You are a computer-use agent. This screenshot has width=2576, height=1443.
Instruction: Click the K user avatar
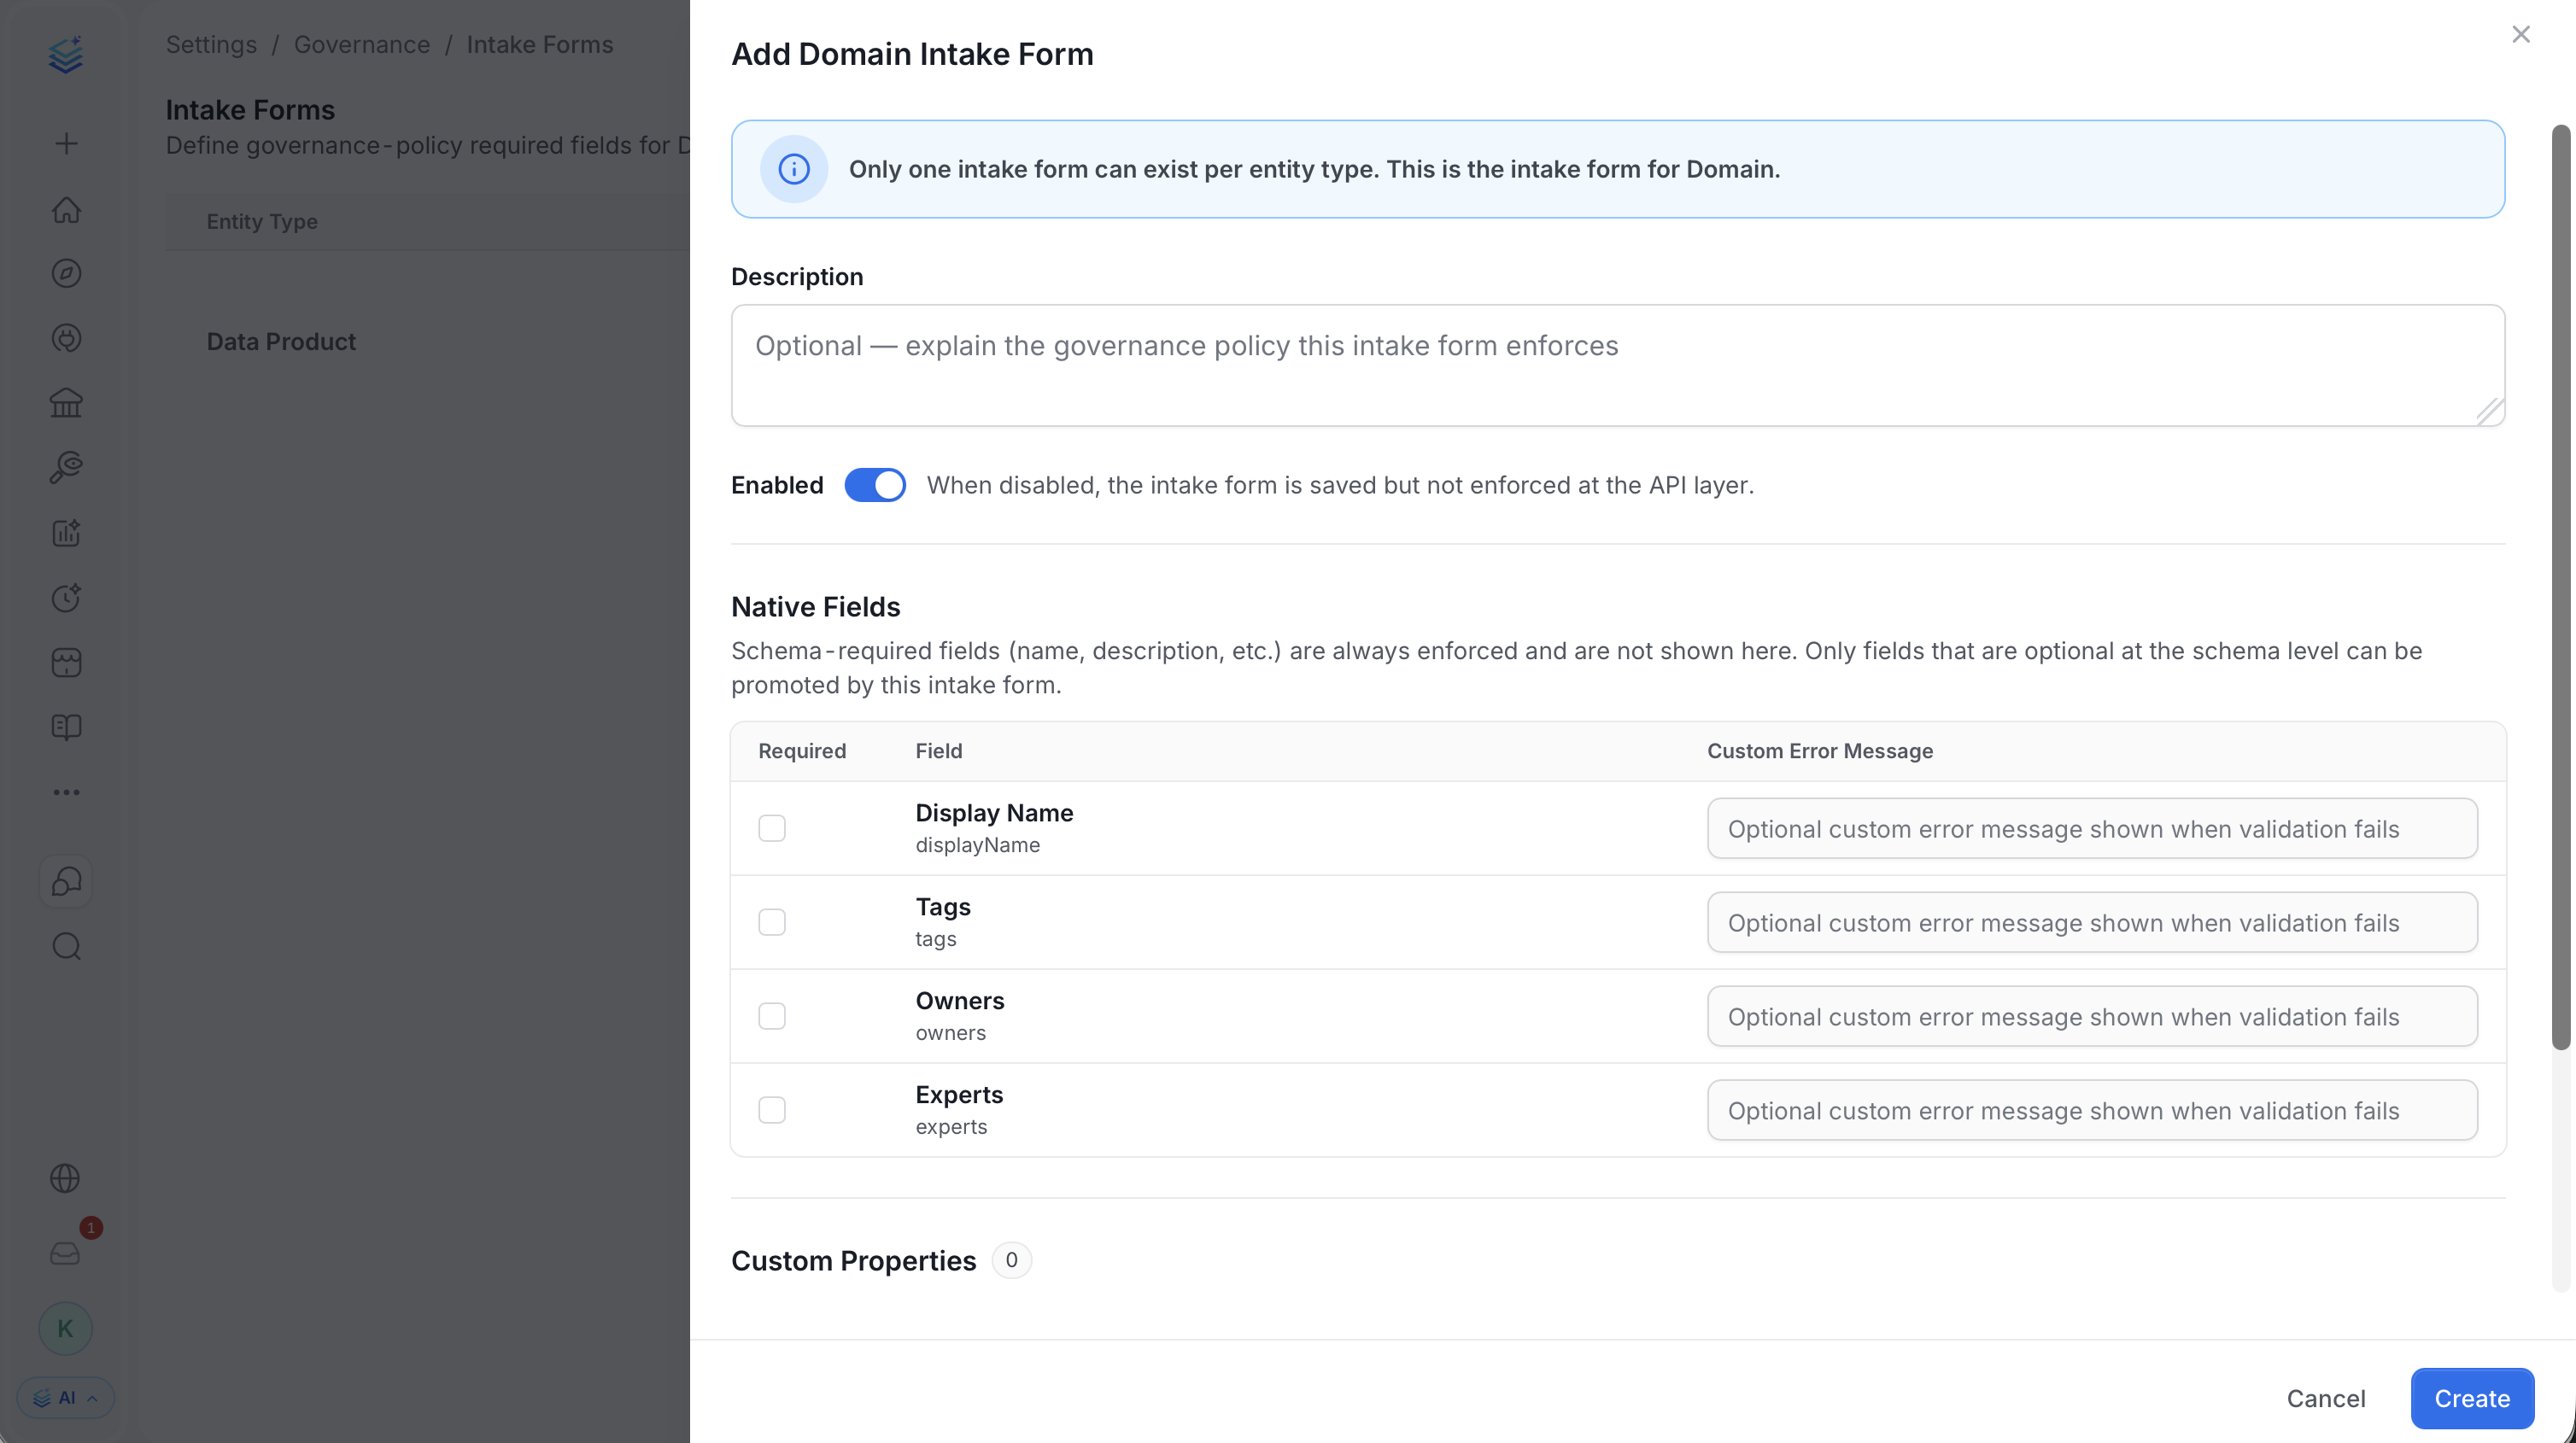pos(65,1328)
